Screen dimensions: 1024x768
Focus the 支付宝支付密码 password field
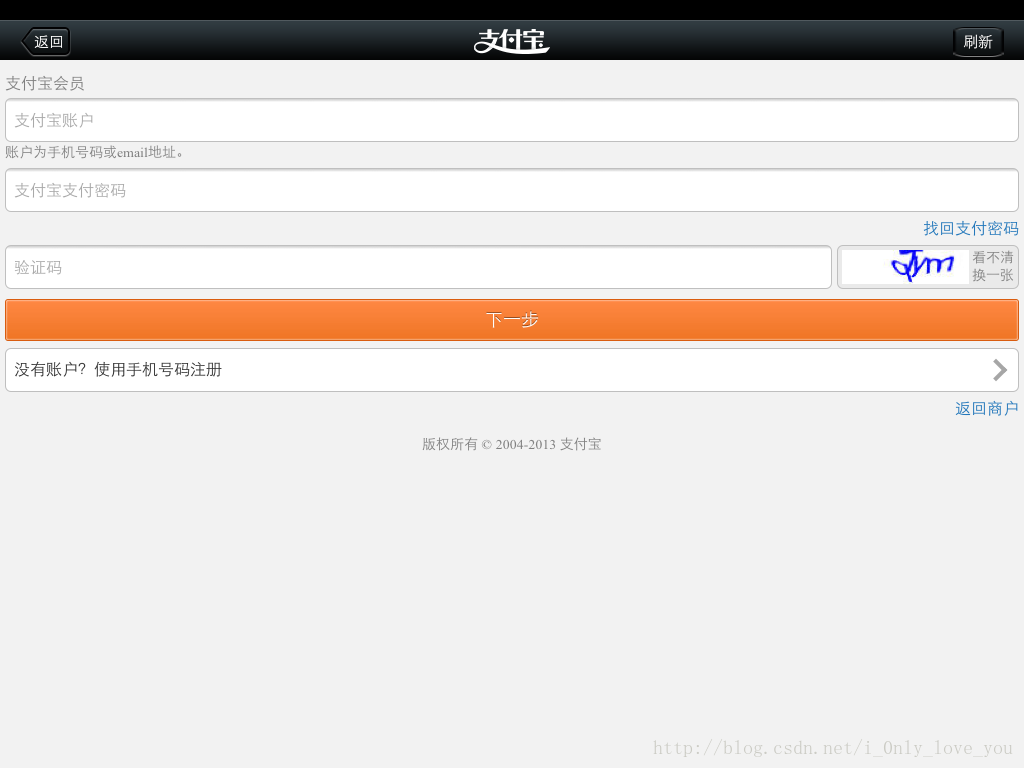[512, 190]
